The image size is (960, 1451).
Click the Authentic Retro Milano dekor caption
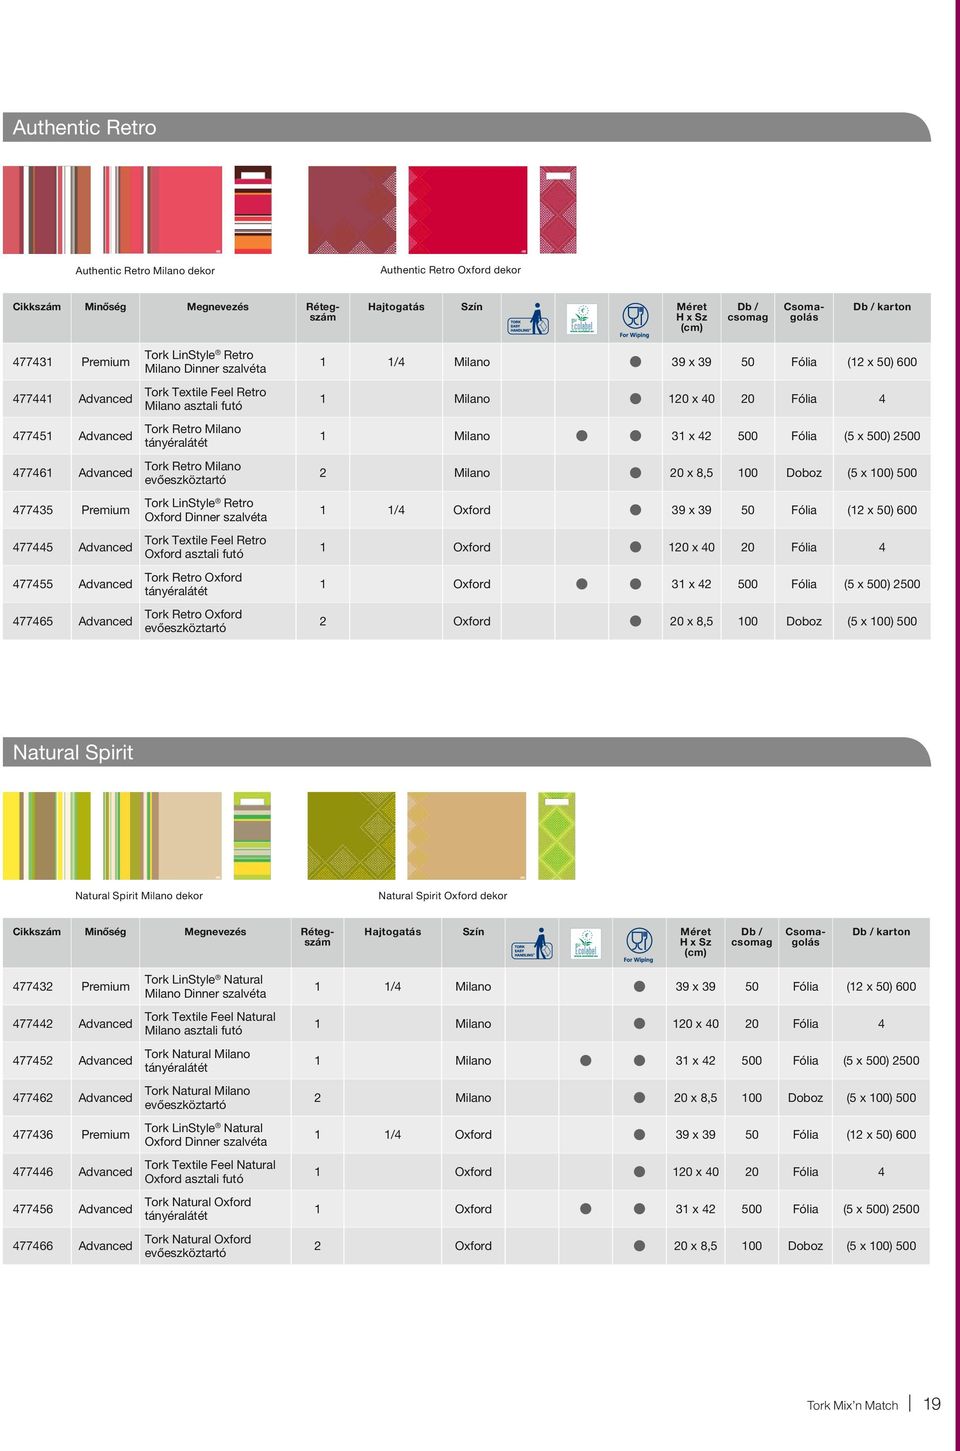click(x=145, y=271)
